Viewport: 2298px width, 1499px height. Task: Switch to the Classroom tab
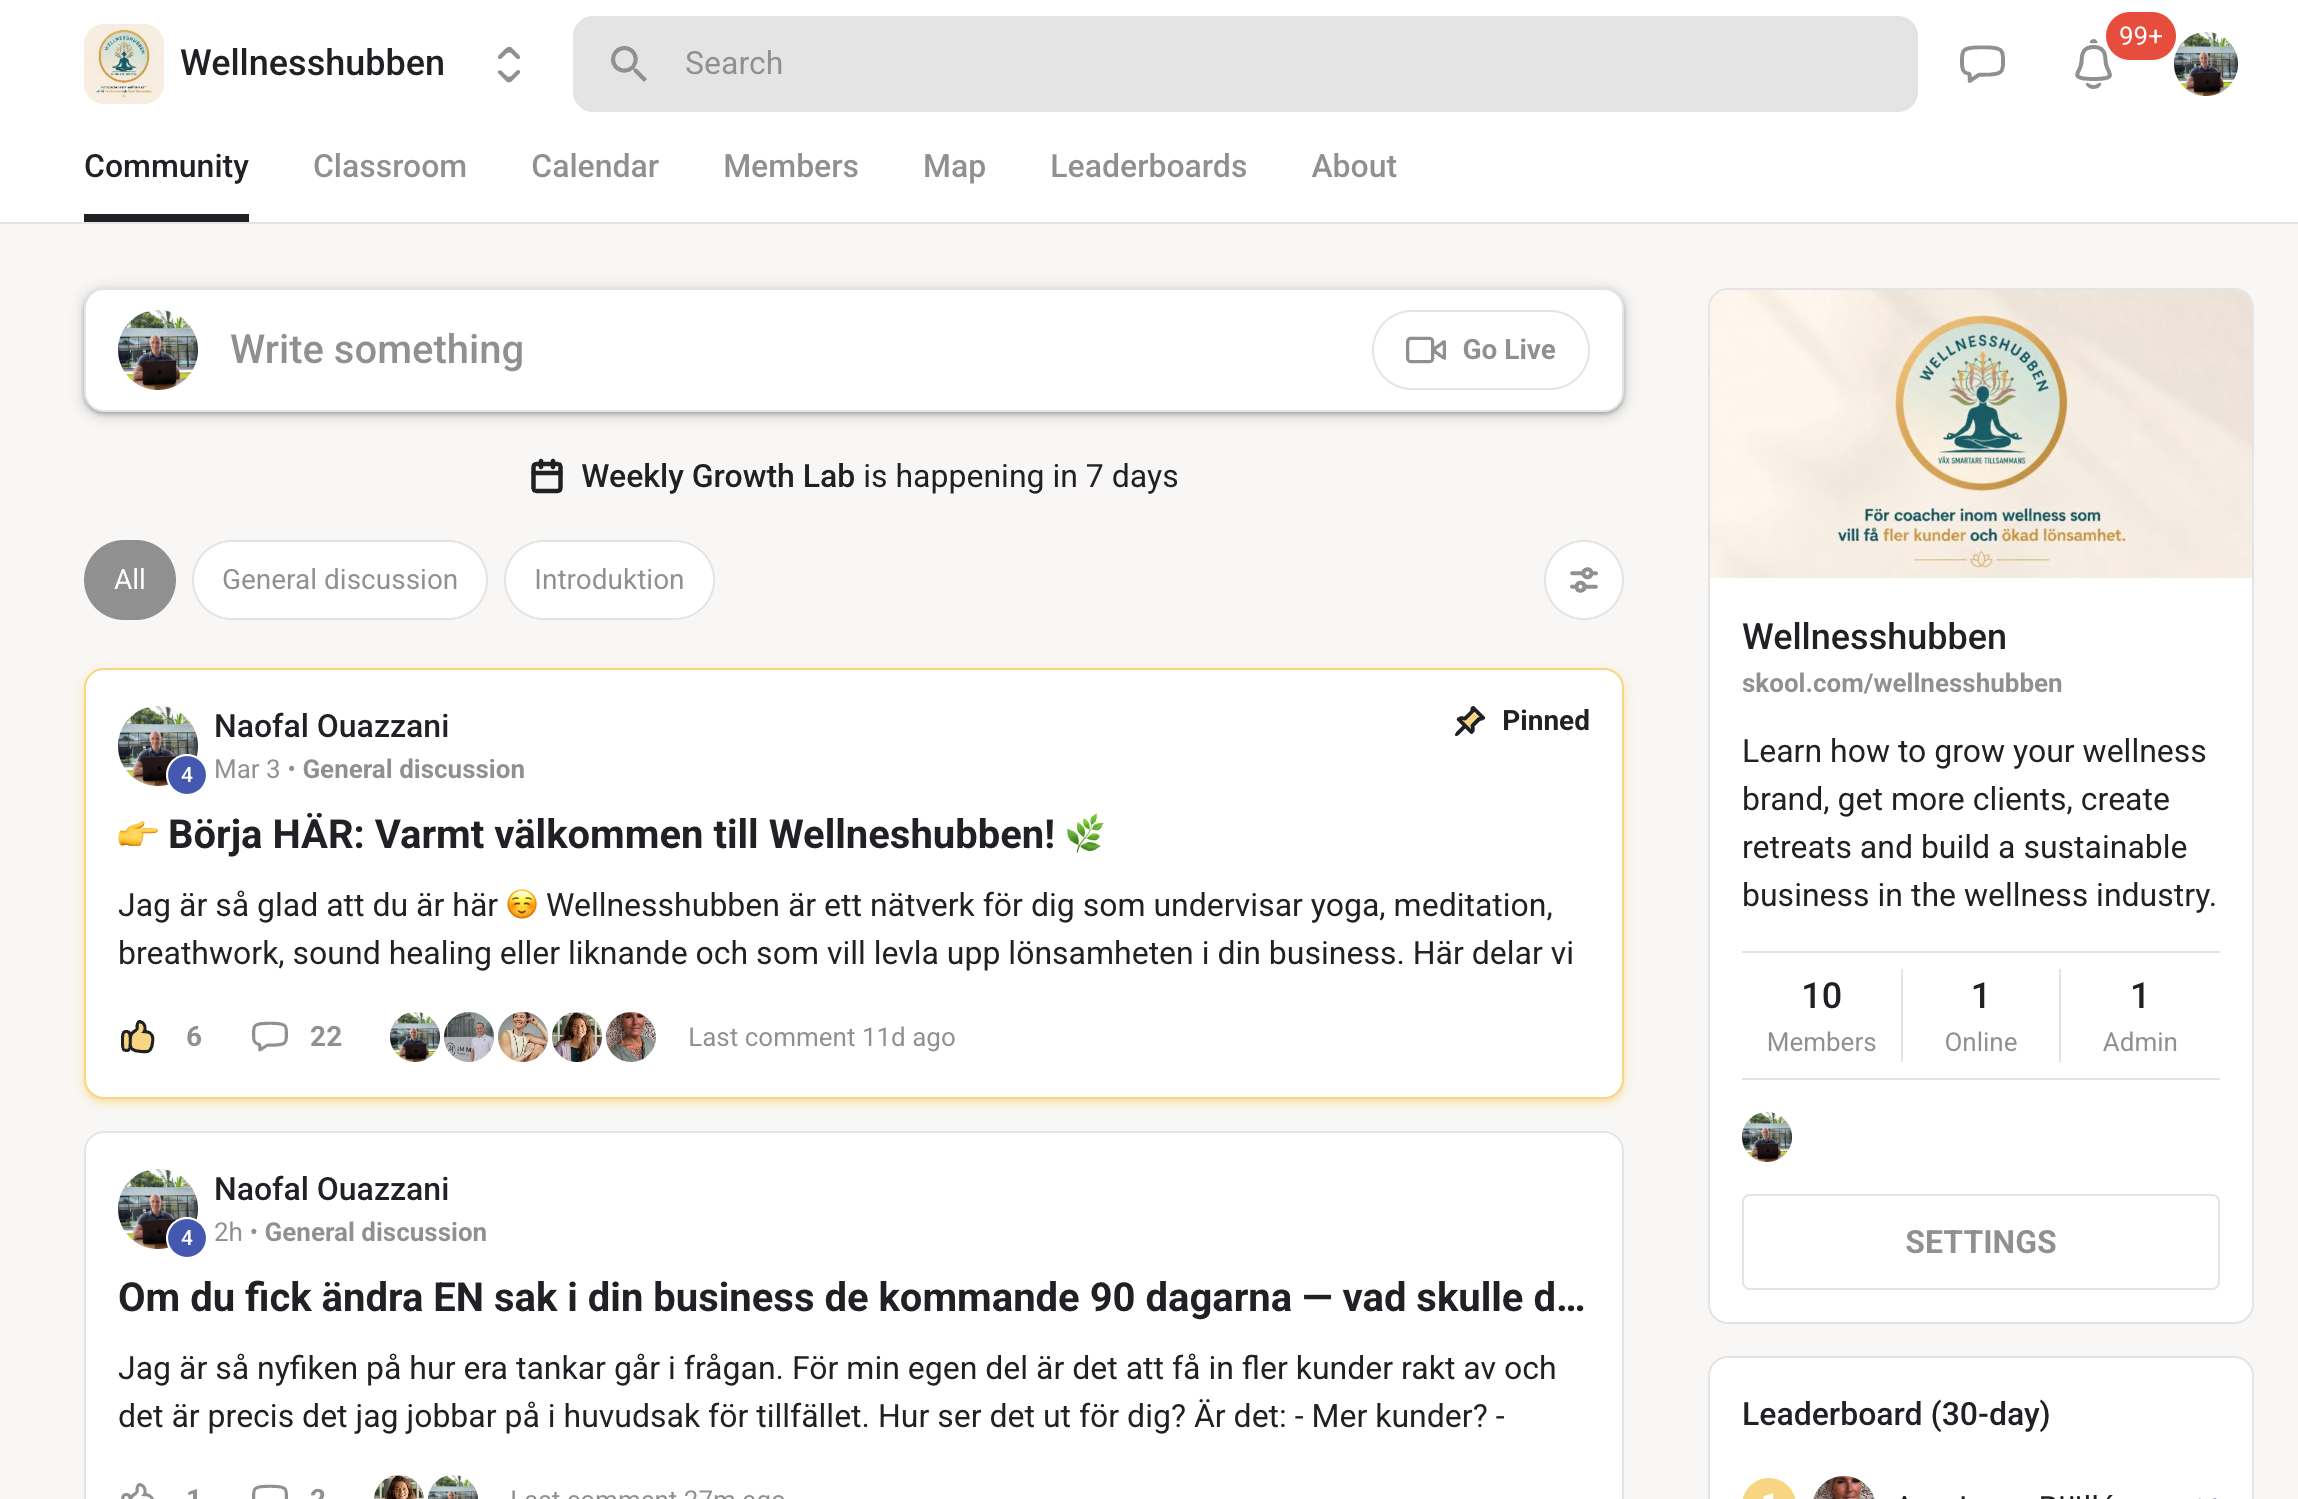(x=390, y=166)
